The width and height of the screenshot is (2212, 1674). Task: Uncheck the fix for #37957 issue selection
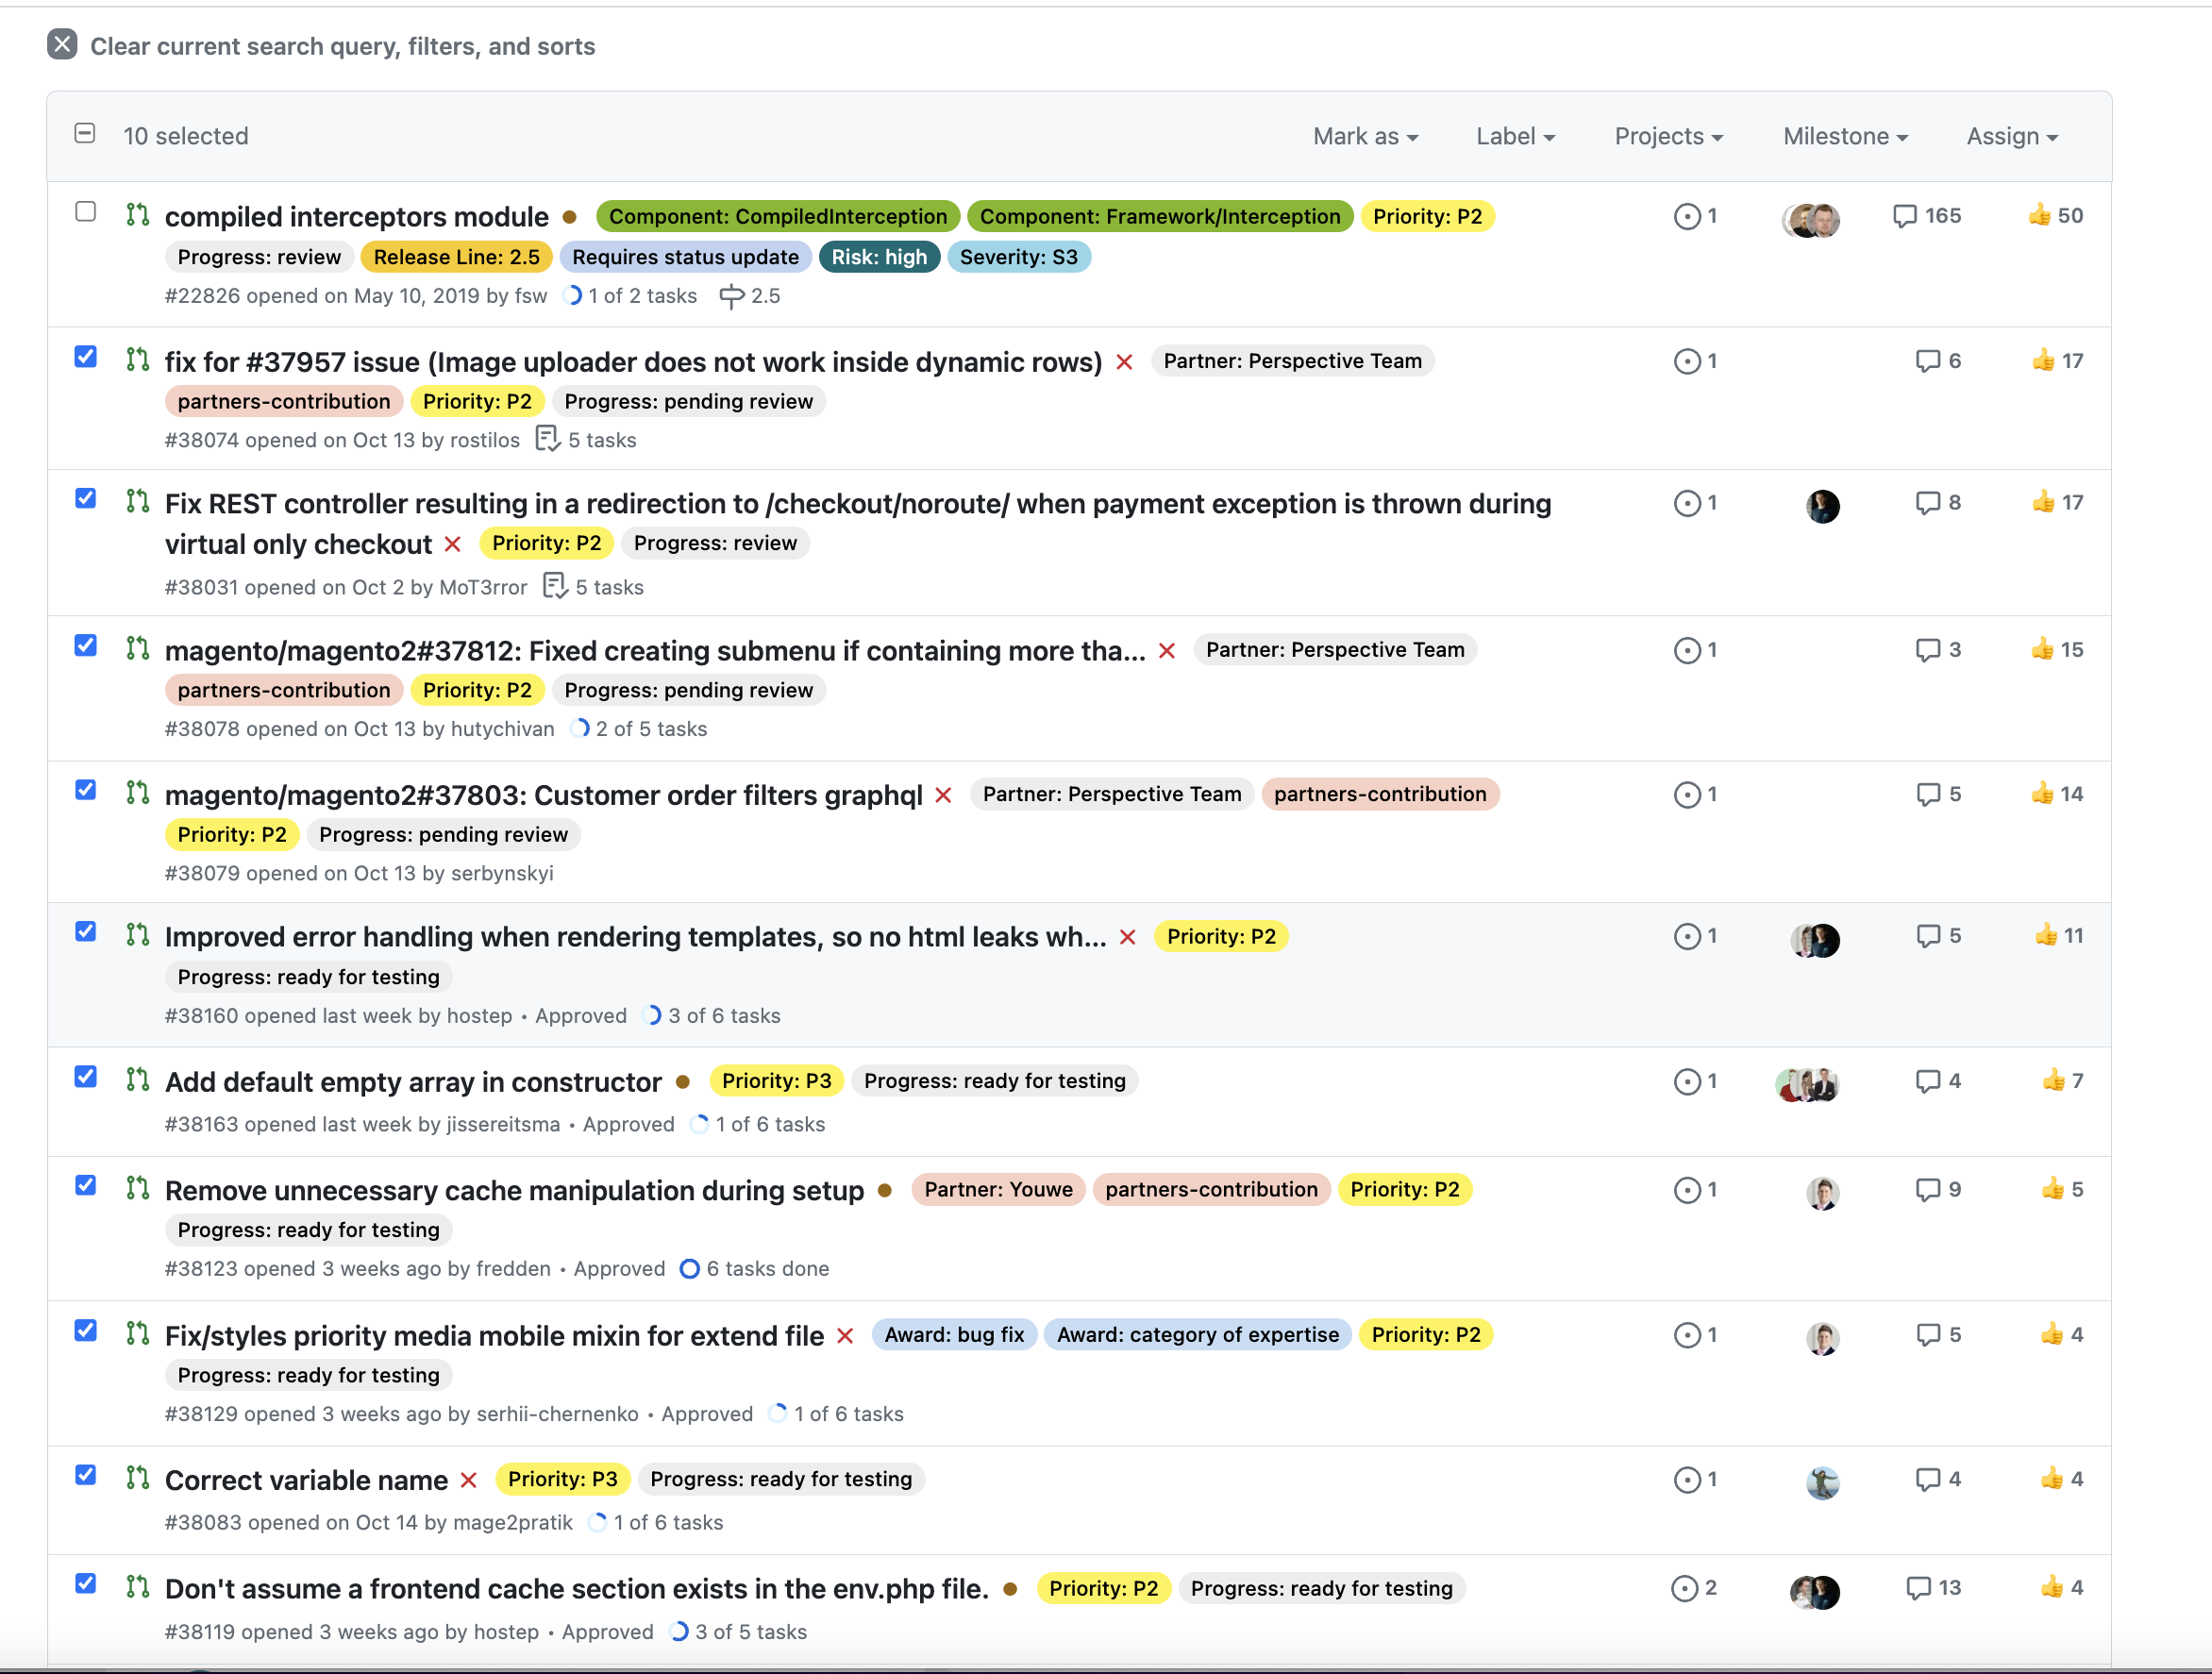(85, 357)
